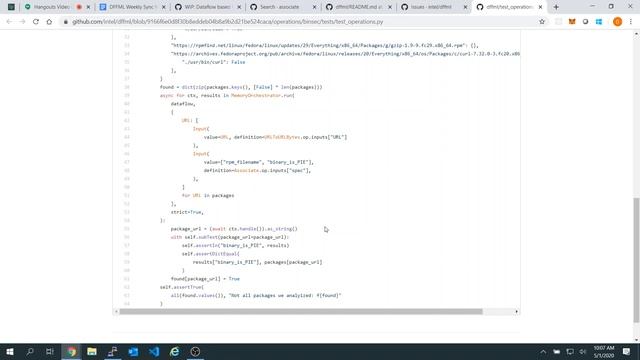
Task: Open the Windows notification center
Action: click(x=627, y=352)
